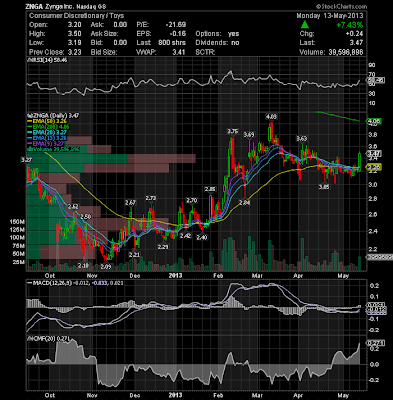The height and width of the screenshot is (400, 393).
Task: Click the MACD 0.021 histogram value tag
Action: [x=376, y=305]
